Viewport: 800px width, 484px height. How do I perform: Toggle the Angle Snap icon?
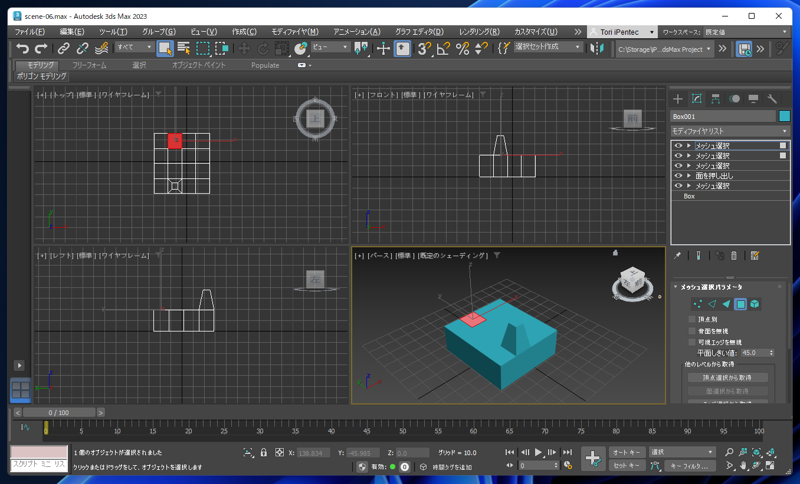pyautogui.click(x=443, y=48)
